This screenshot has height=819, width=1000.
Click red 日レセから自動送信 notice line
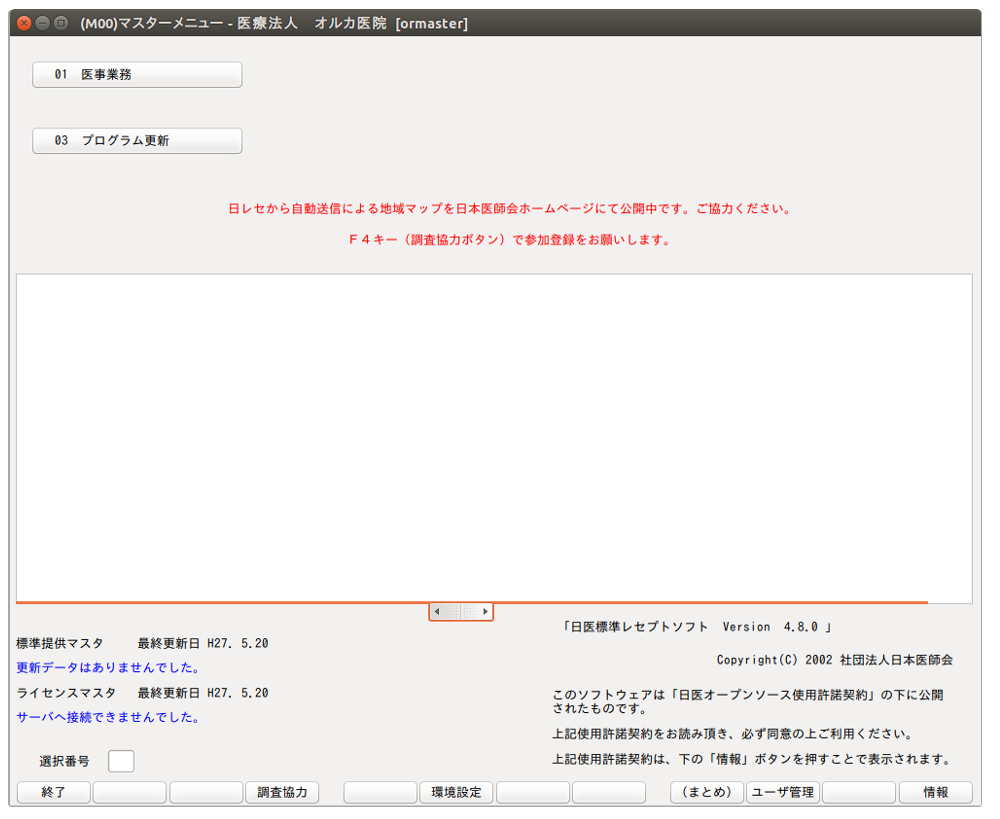(510, 209)
